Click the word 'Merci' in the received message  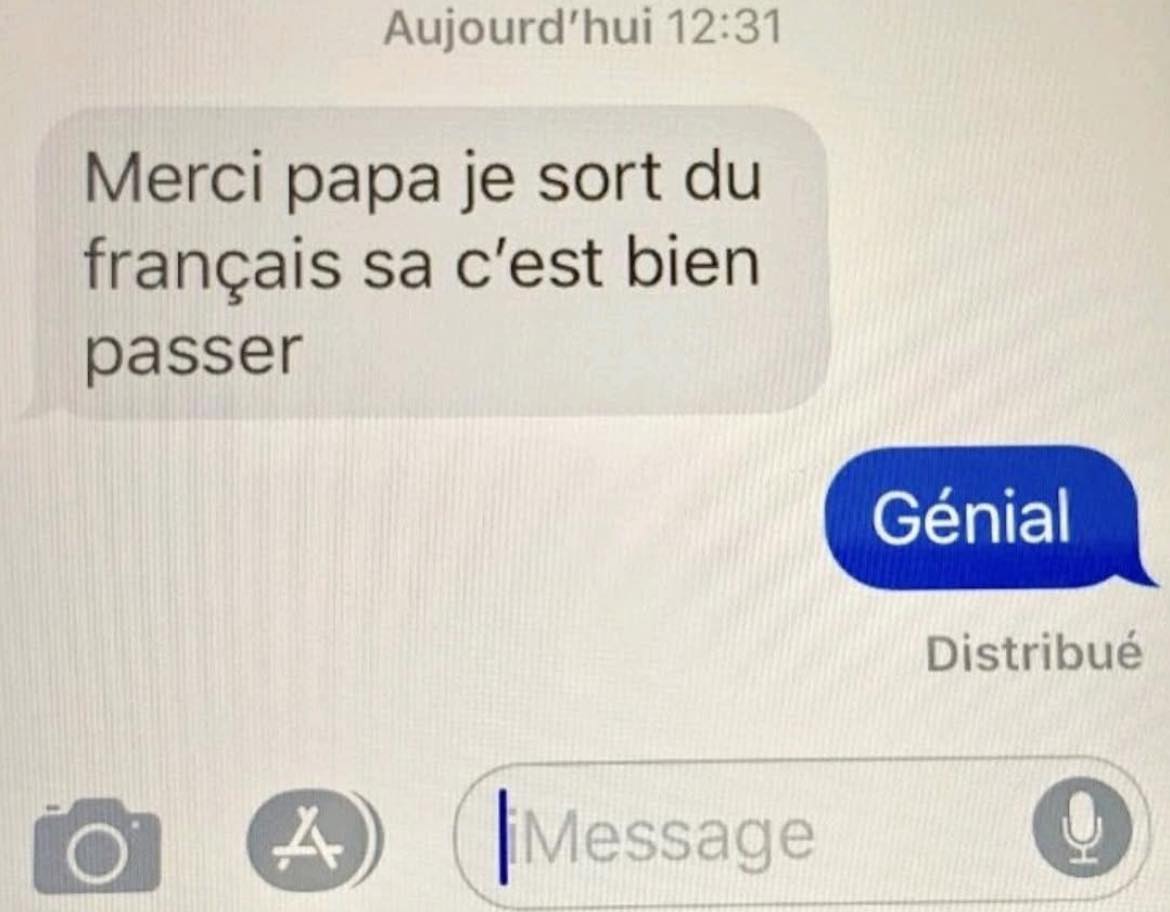click(x=175, y=178)
